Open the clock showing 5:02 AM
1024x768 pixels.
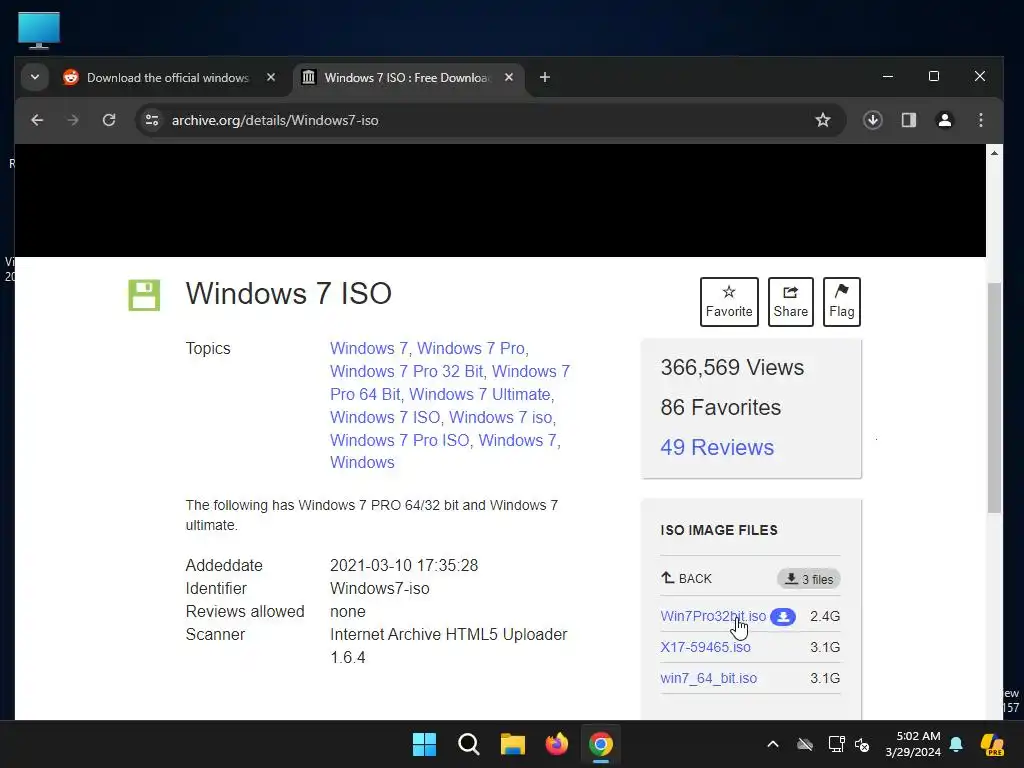click(913, 744)
